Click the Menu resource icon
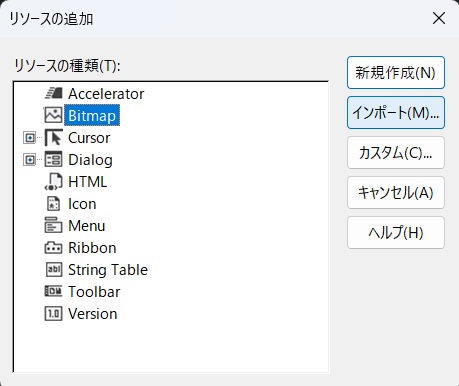 [x=53, y=225]
